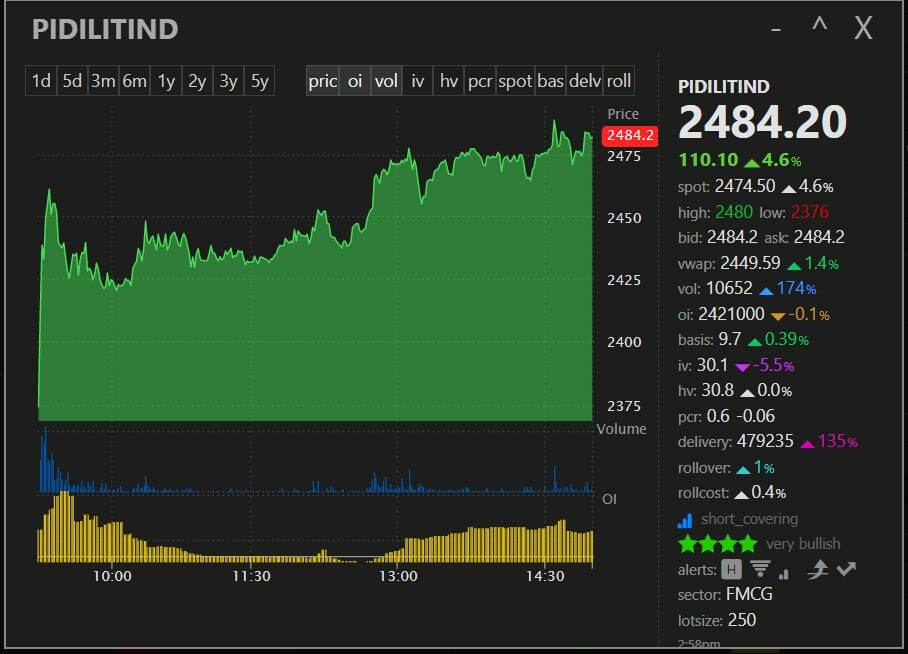The height and width of the screenshot is (654, 908).
Task: Click the vol 10652 value
Action: pos(729,288)
